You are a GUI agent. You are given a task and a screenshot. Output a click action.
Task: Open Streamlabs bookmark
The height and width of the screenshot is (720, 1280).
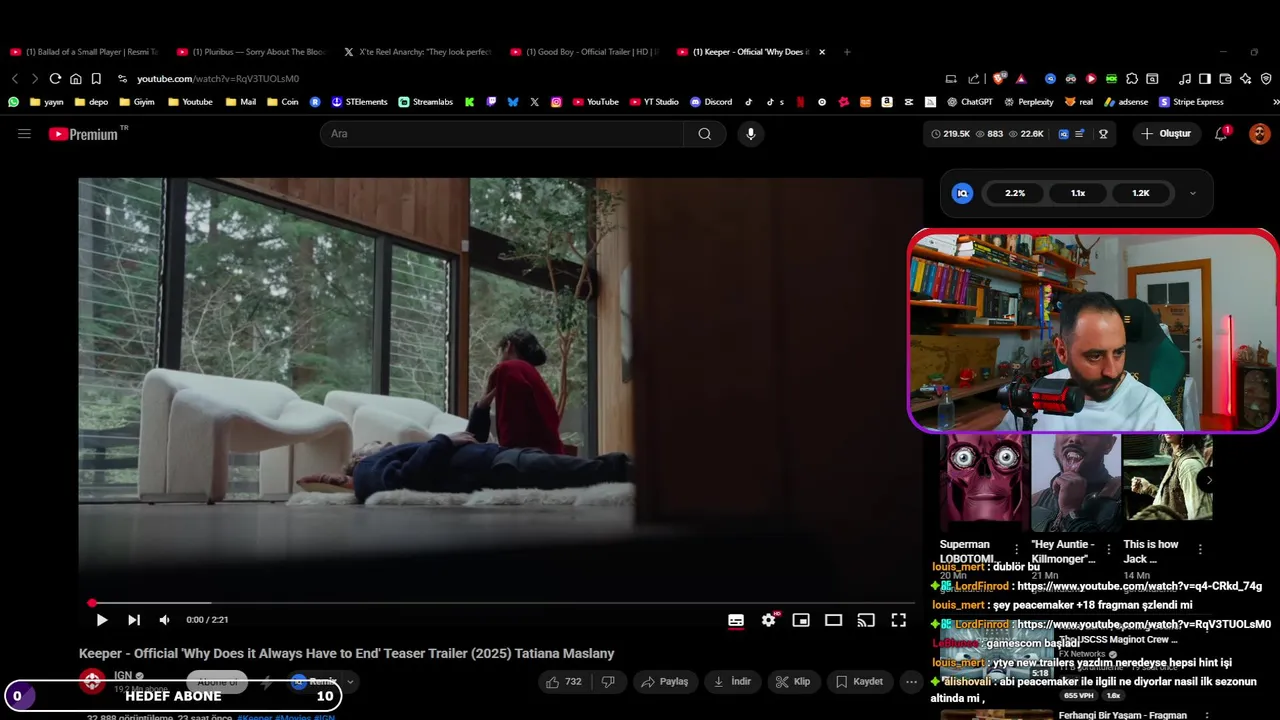coord(426,102)
